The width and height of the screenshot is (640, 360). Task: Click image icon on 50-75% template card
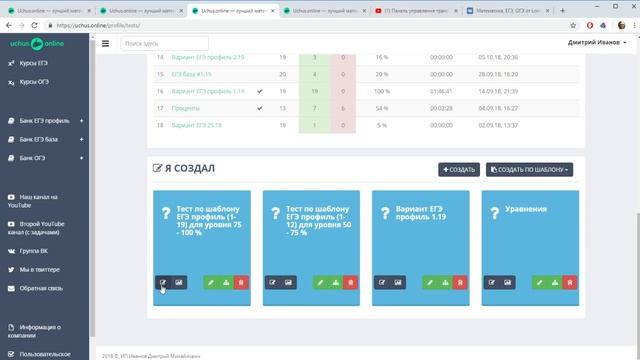[288, 282]
